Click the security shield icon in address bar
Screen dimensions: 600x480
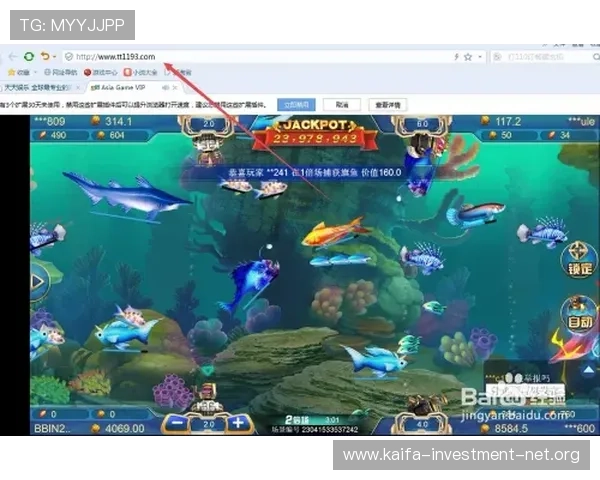[69, 57]
